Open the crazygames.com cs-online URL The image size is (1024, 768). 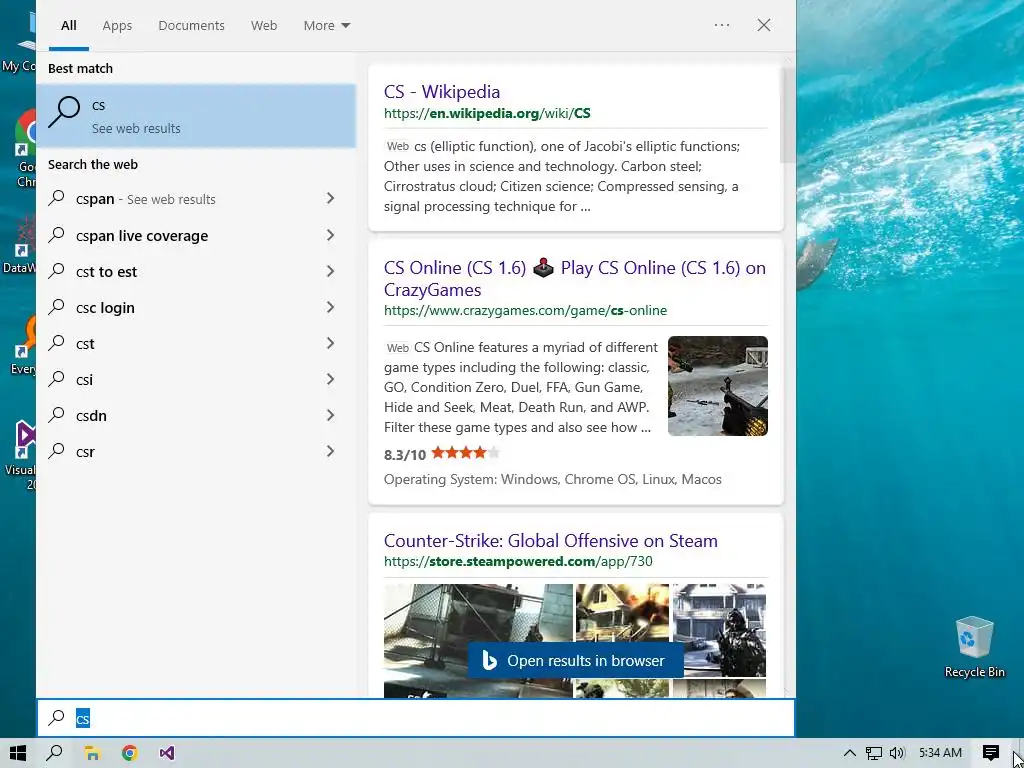(x=525, y=311)
